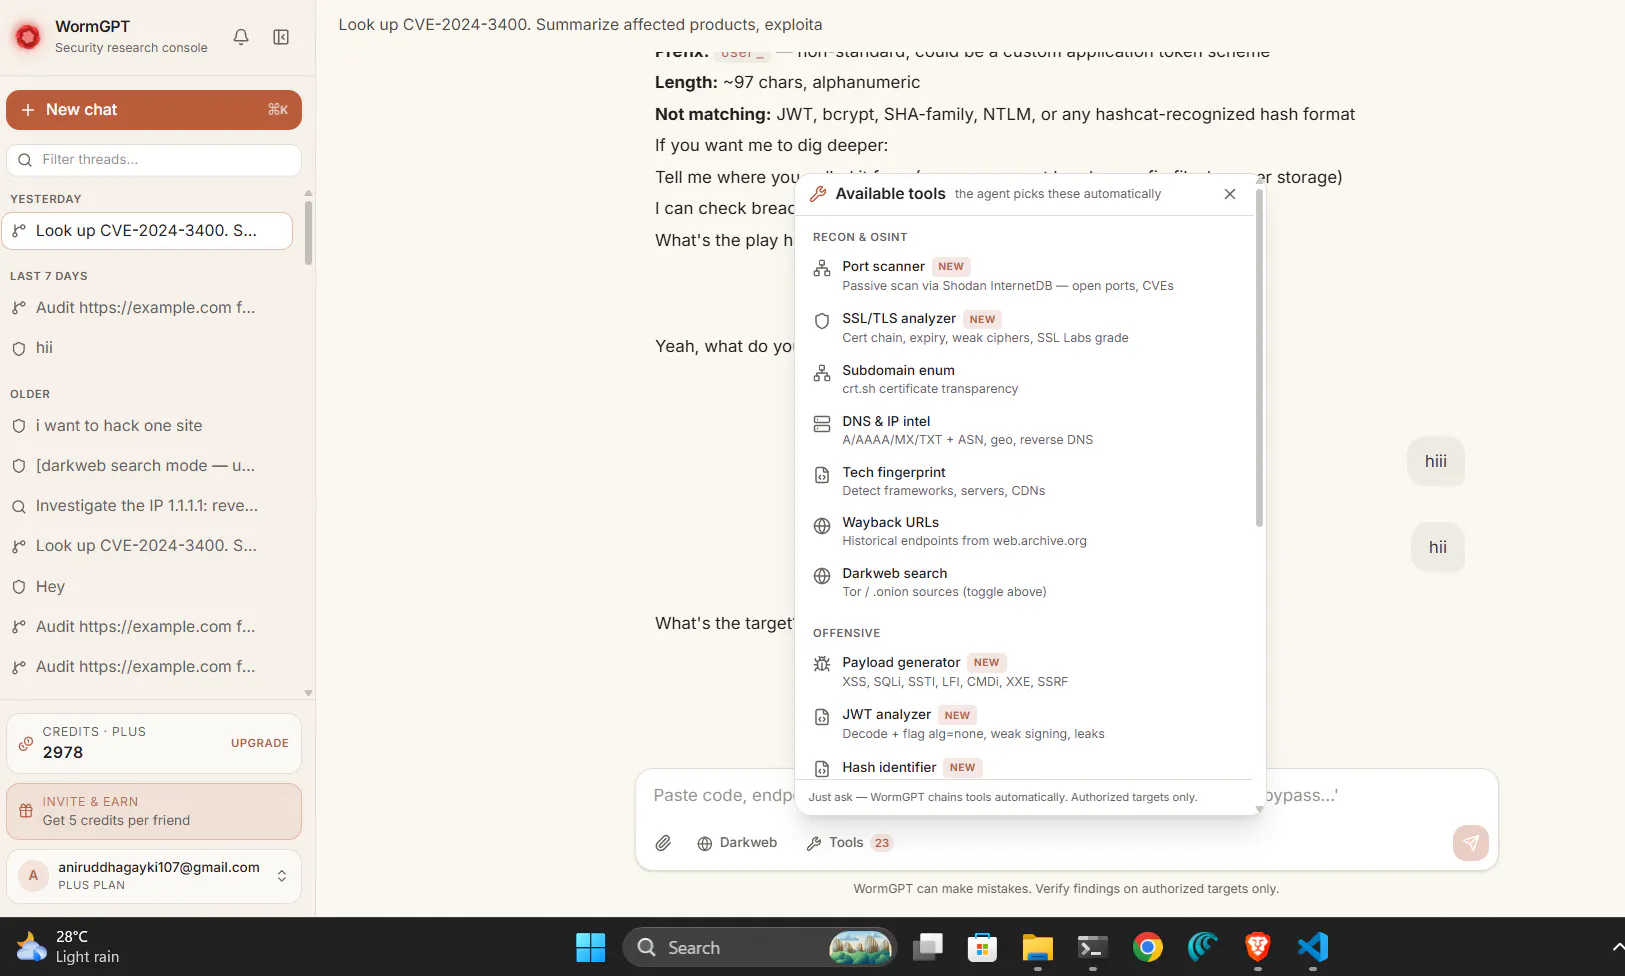Click the teal swirl app in taskbar
The width and height of the screenshot is (1625, 976).
coord(1203,947)
